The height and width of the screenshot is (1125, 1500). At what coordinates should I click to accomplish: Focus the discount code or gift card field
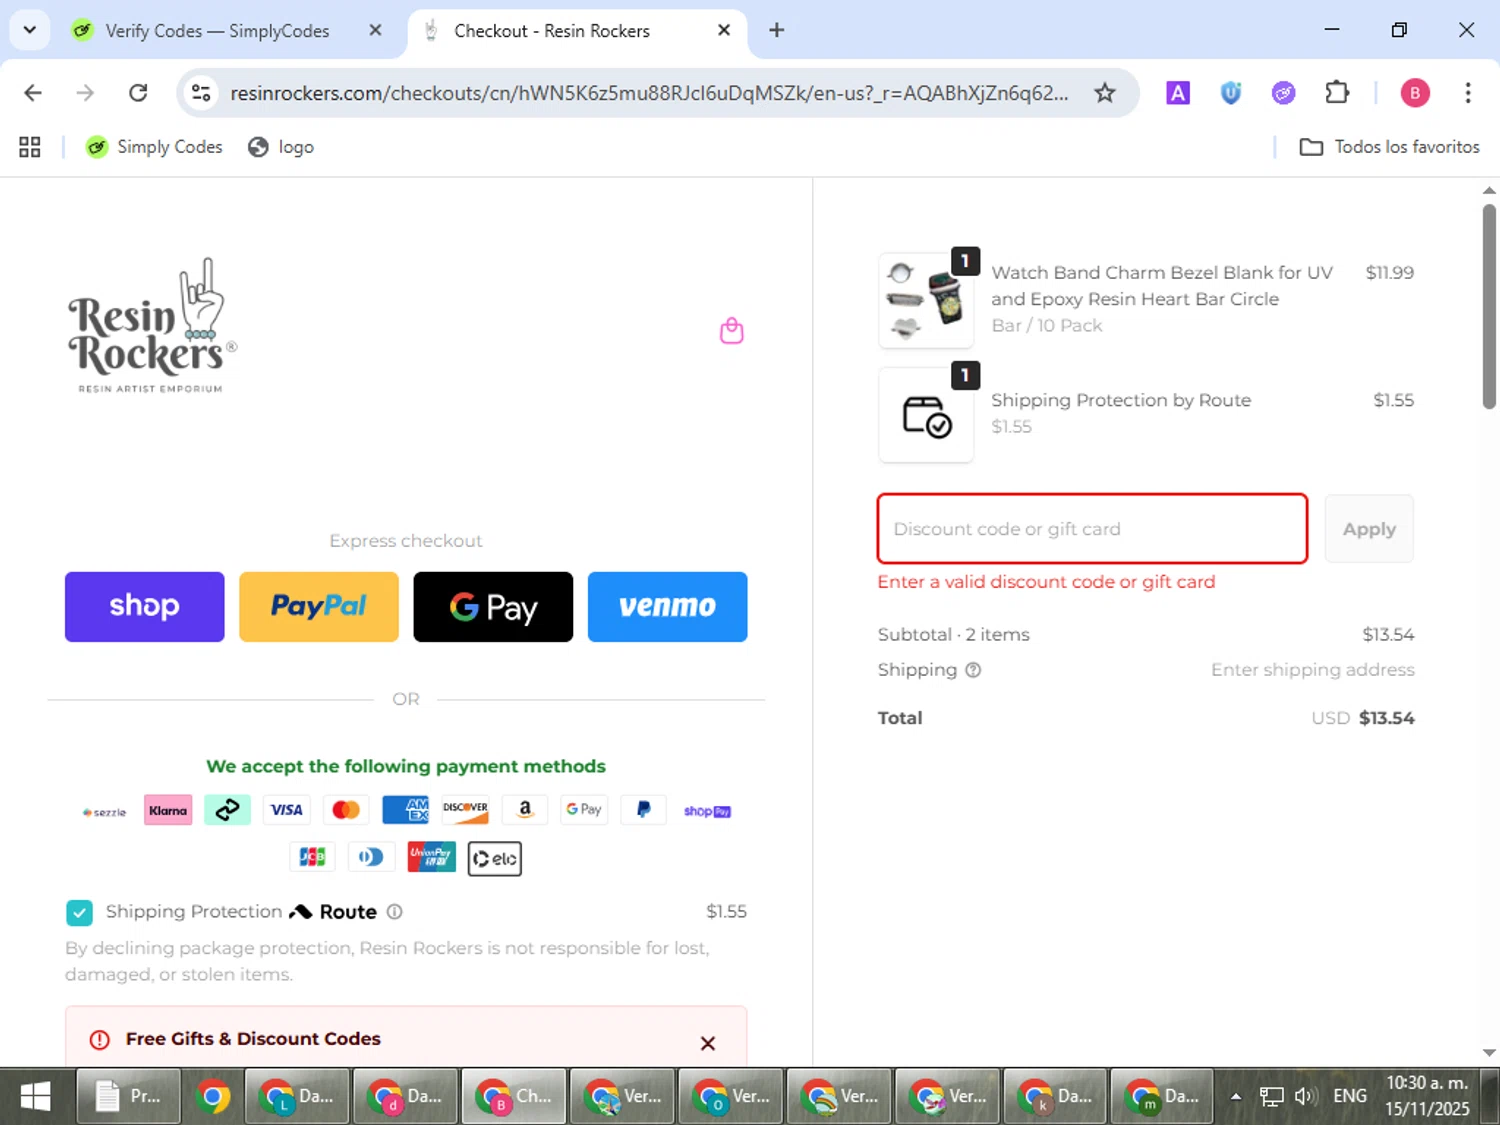(x=1092, y=529)
